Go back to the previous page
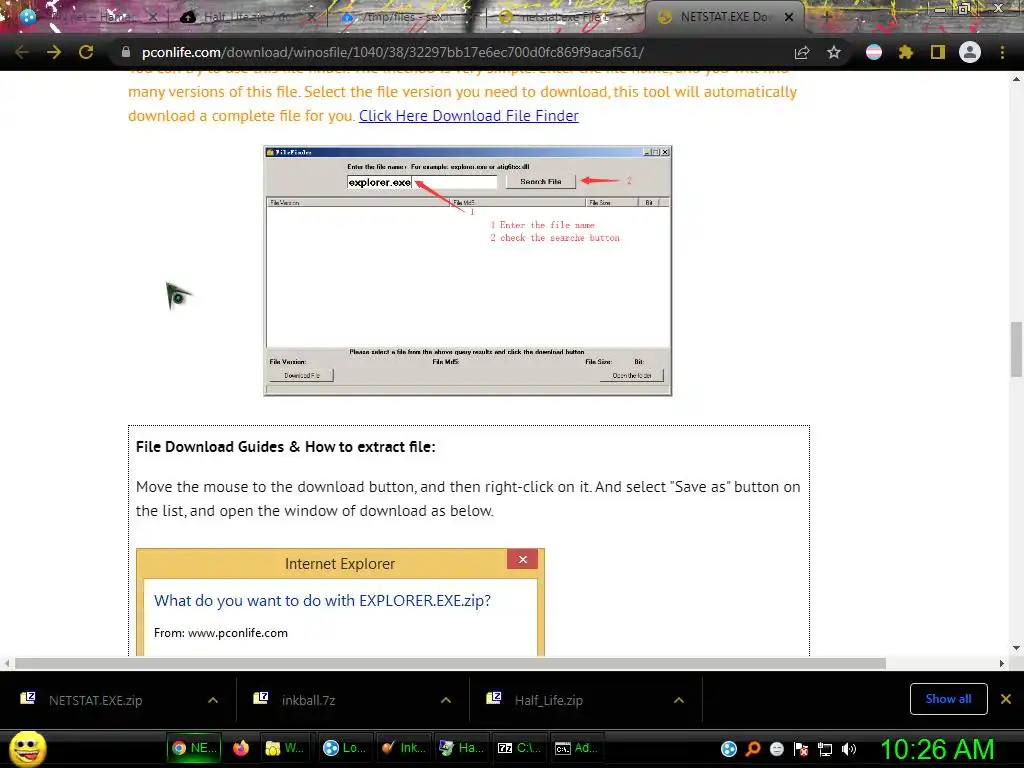 click(x=22, y=52)
